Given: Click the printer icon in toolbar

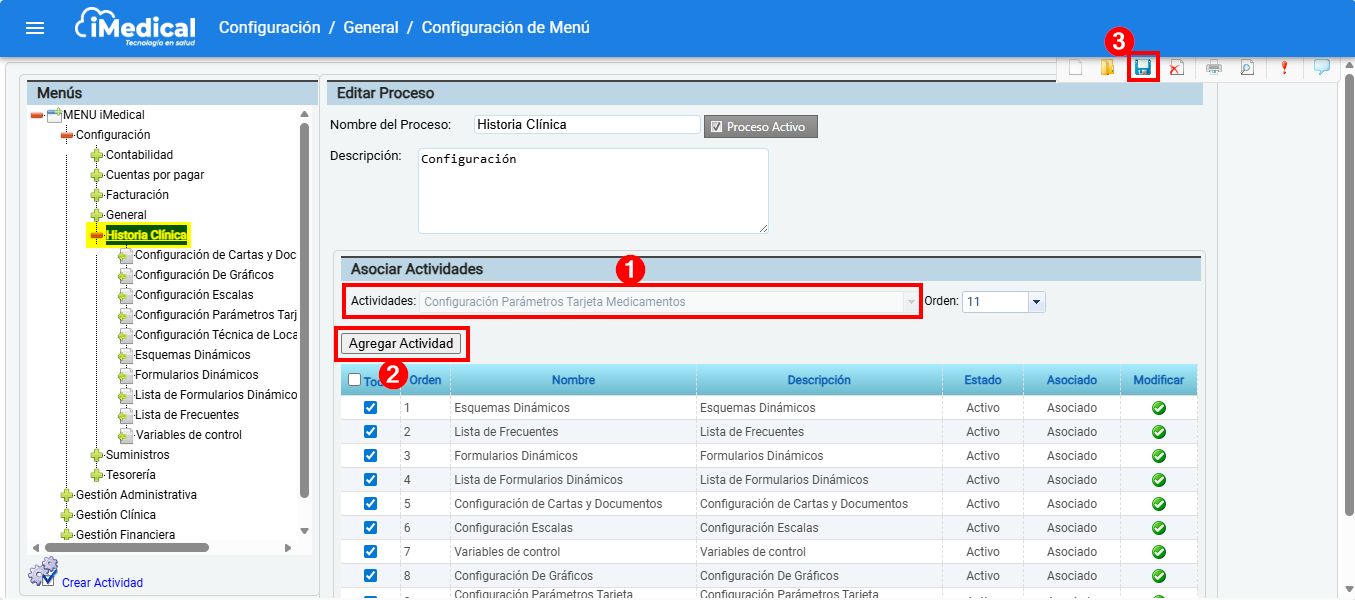Looking at the screenshot, I should (x=1214, y=68).
